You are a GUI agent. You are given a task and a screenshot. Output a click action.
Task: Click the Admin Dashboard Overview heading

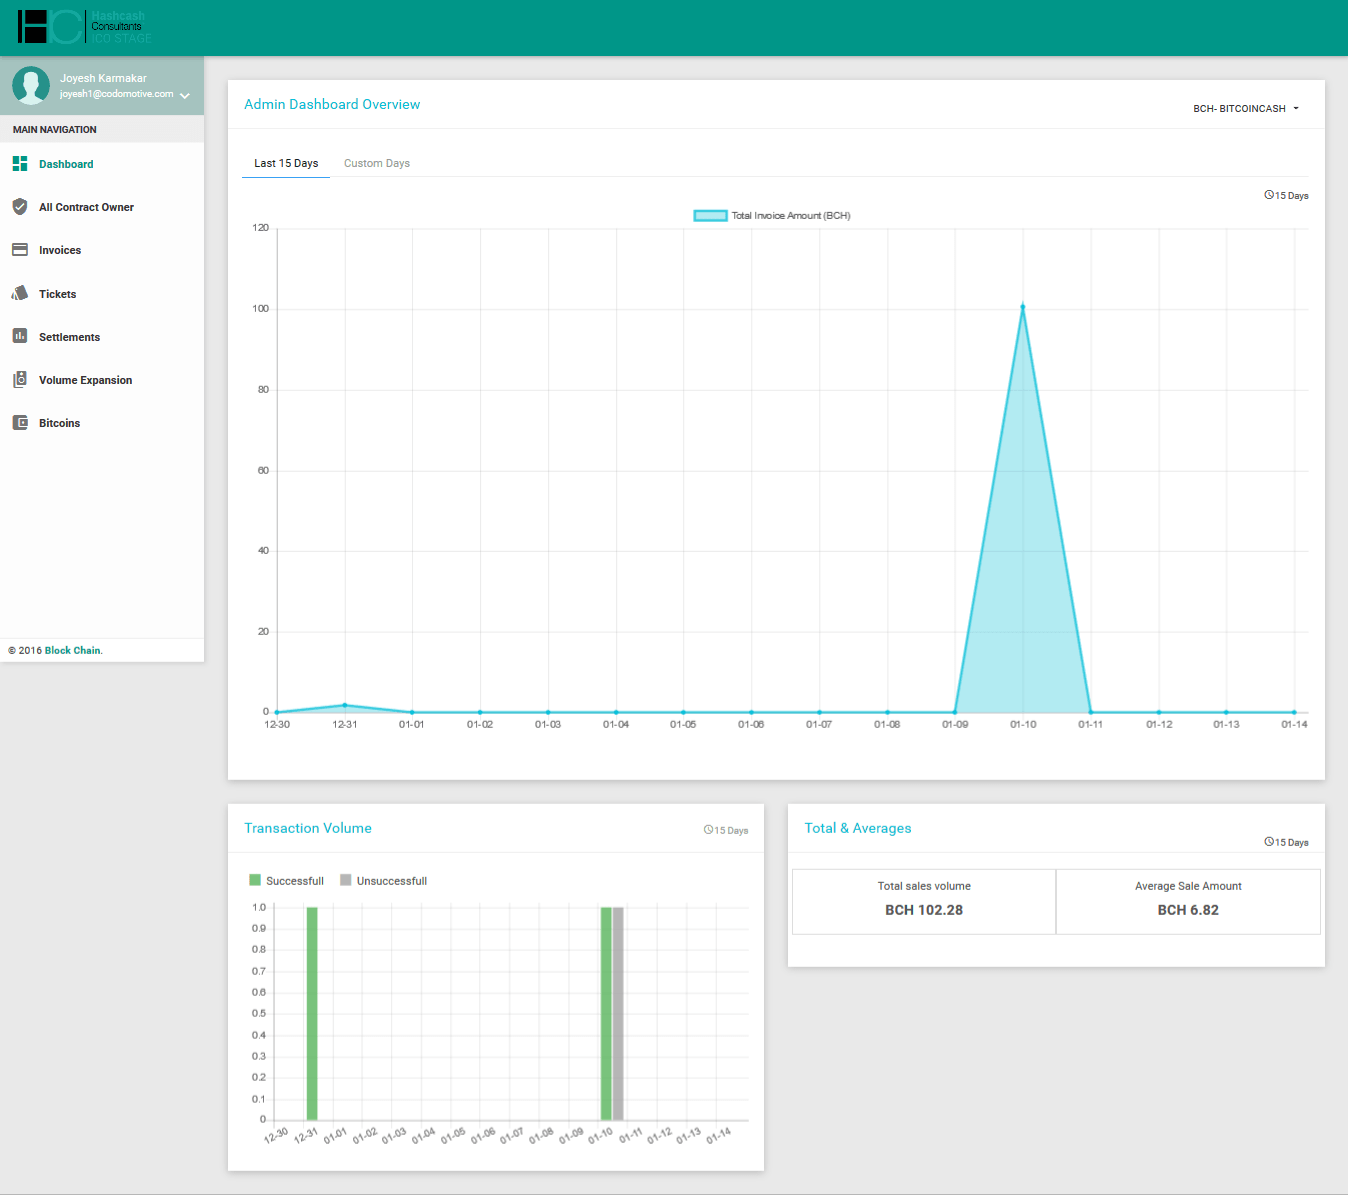(x=332, y=104)
